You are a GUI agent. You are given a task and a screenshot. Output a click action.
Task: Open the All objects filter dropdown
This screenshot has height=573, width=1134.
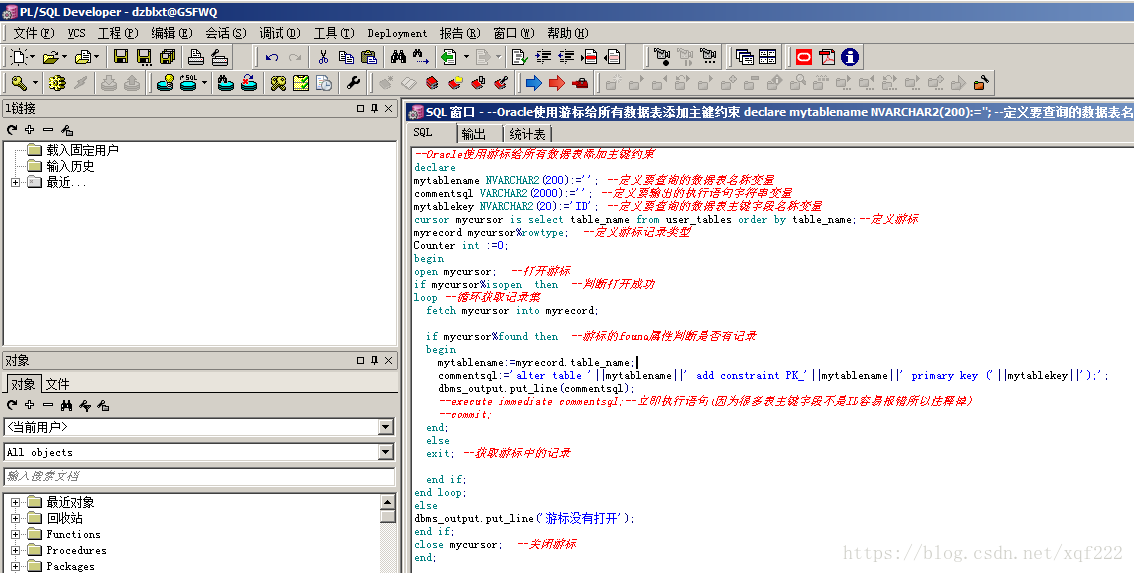(386, 452)
